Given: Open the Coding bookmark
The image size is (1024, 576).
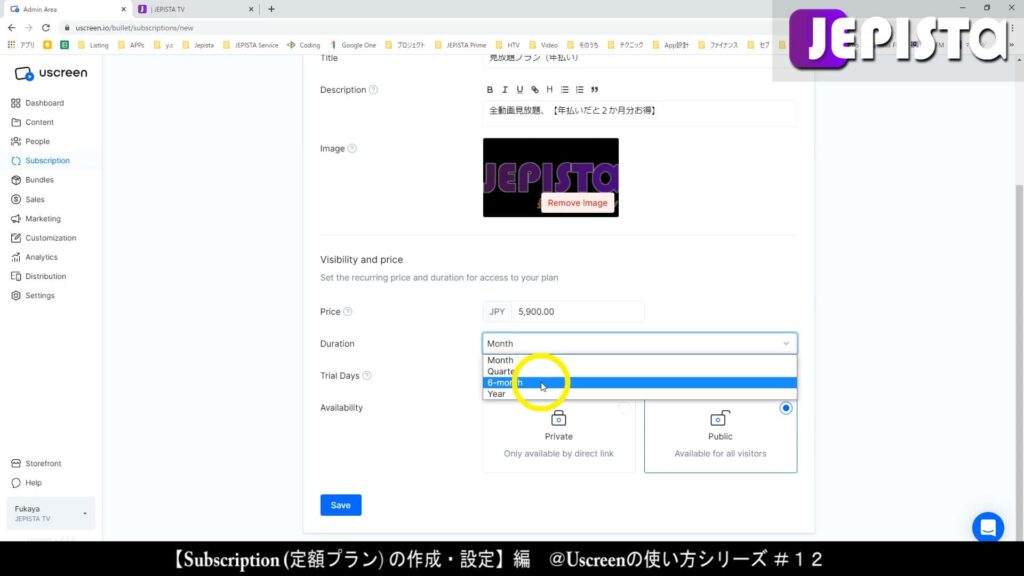Looking at the screenshot, I should (304, 45).
